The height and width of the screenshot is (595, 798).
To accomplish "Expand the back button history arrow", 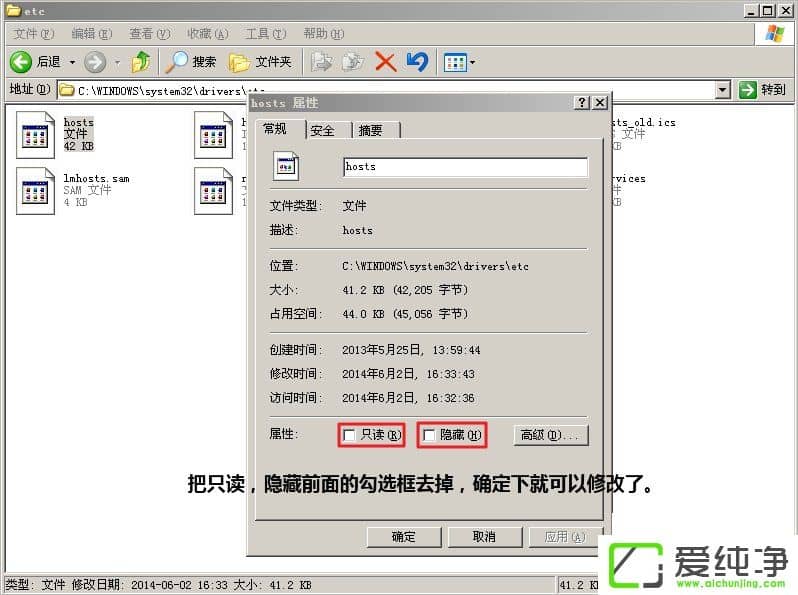I will point(72,62).
